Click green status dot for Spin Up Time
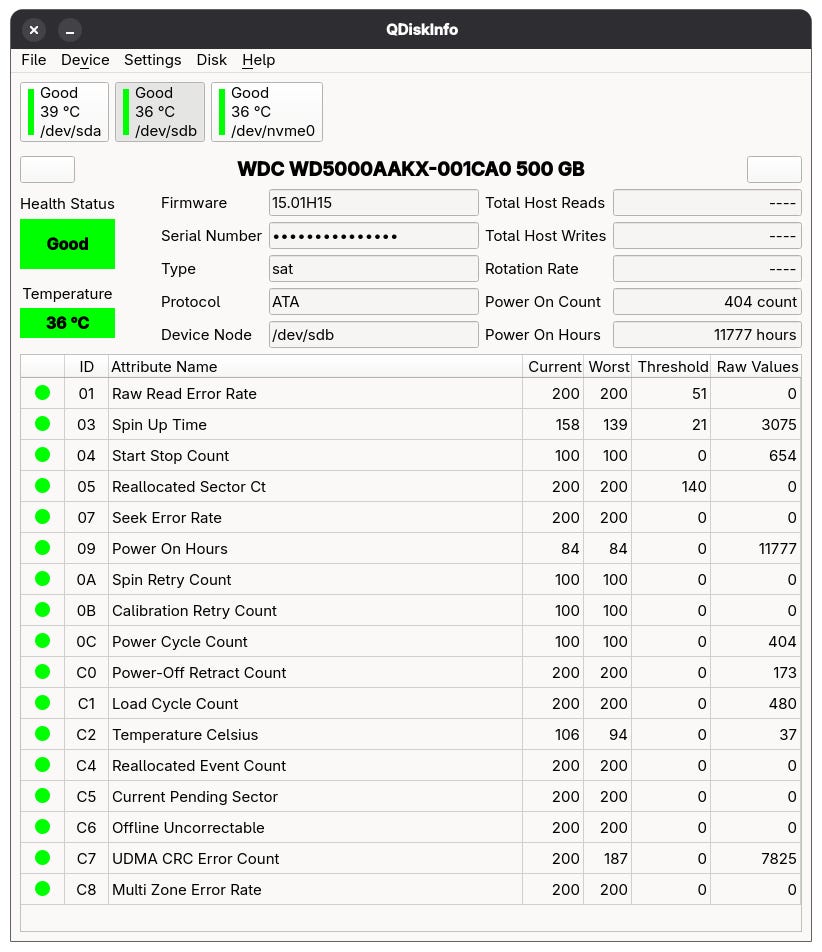The height and width of the screenshot is (952, 822). pos(42,424)
